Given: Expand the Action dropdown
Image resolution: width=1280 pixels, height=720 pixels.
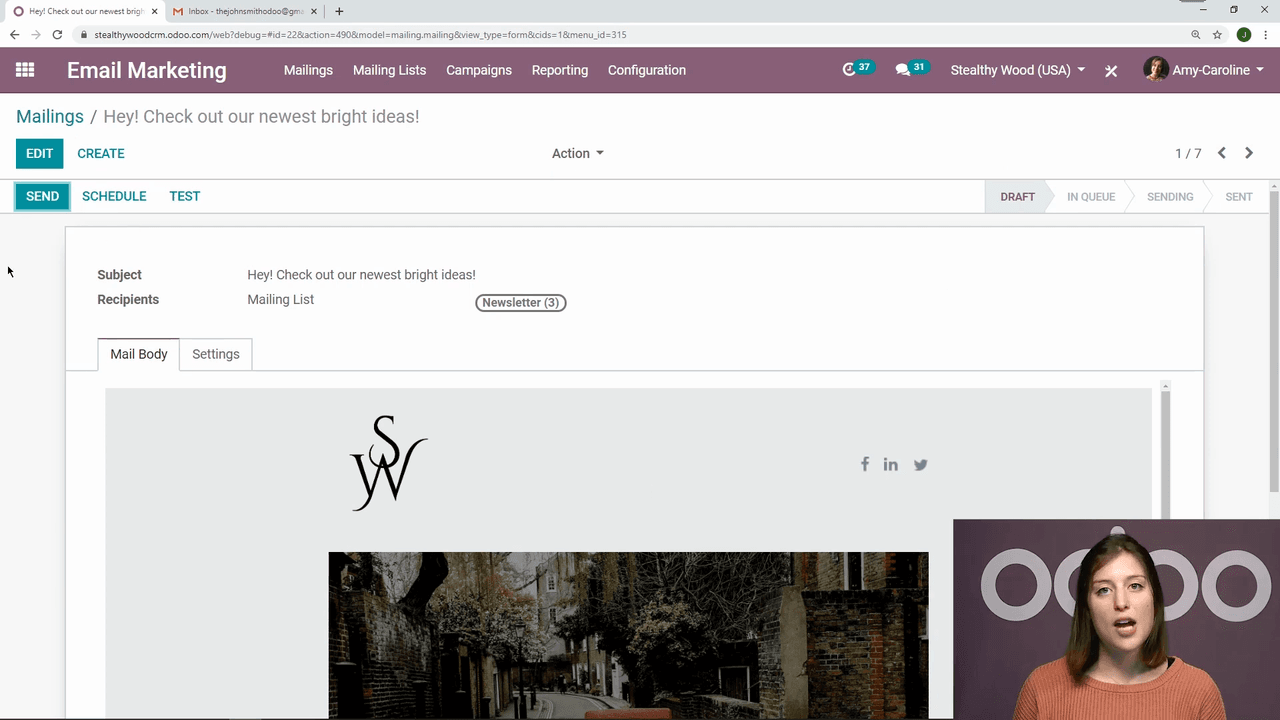Looking at the screenshot, I should point(577,153).
